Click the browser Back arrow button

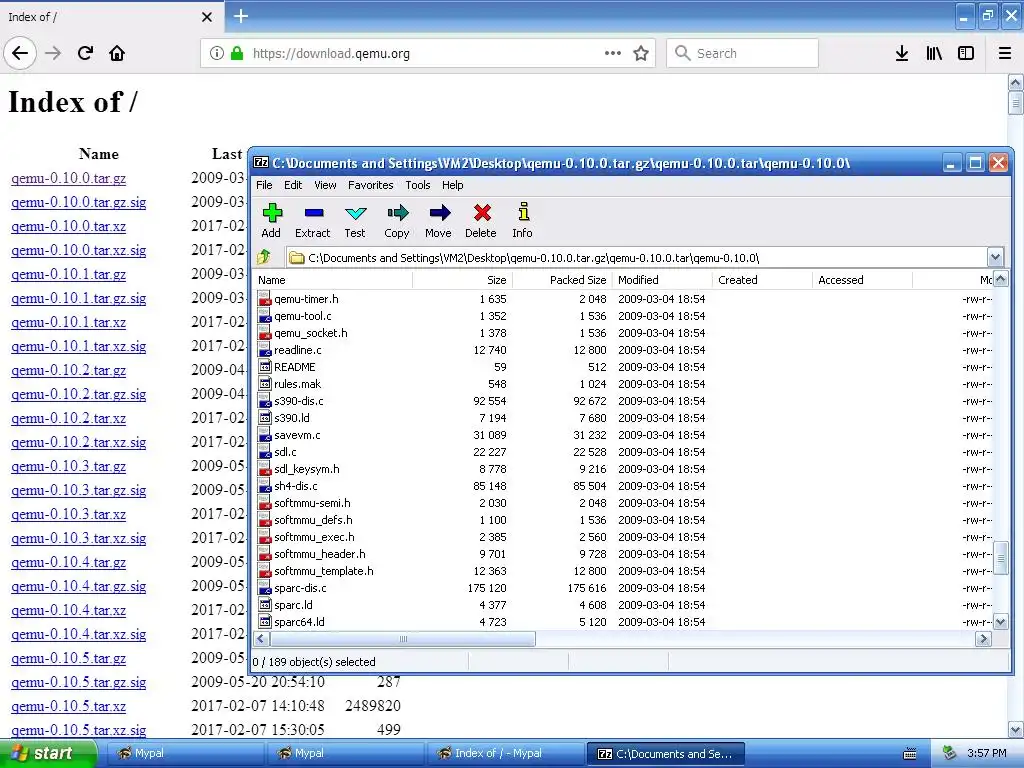20,54
